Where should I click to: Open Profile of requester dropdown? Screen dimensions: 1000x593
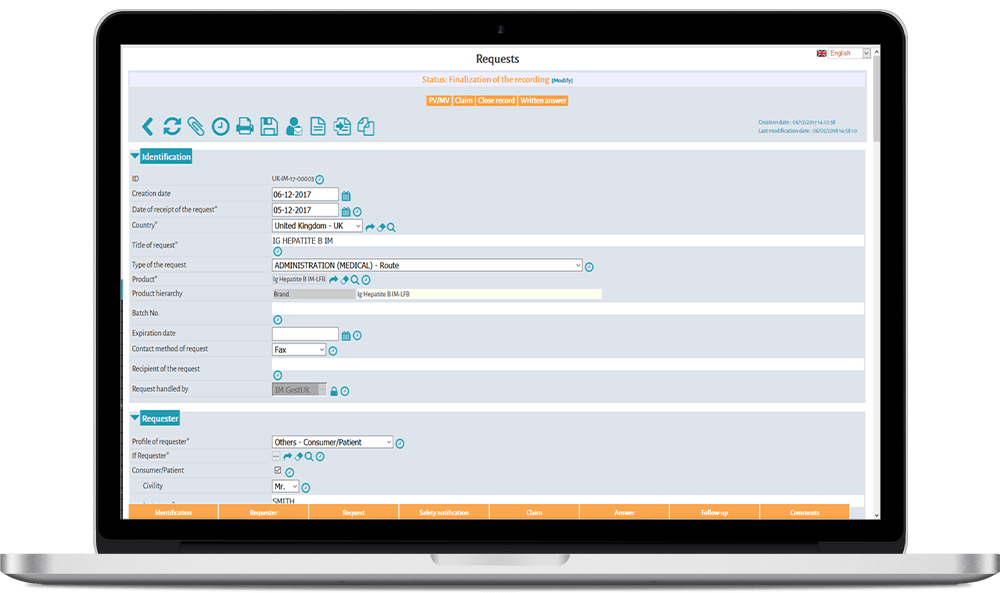(332, 442)
